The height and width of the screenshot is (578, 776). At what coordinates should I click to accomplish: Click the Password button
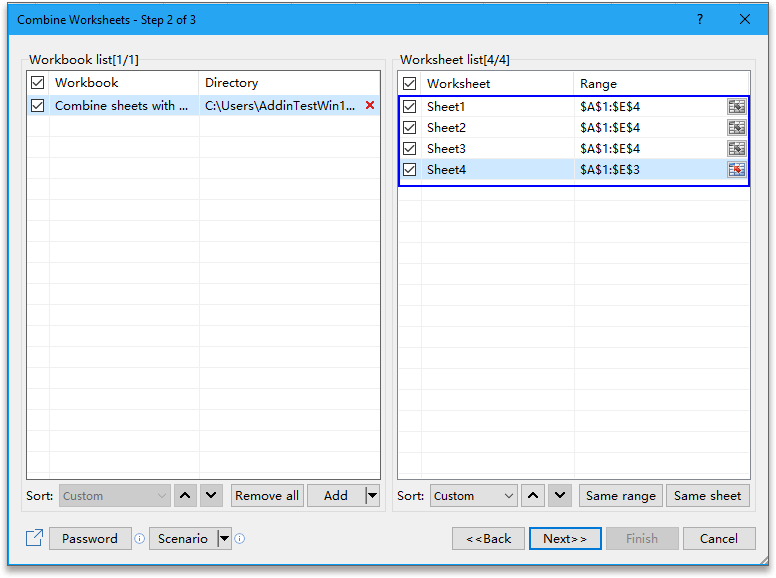(90, 538)
